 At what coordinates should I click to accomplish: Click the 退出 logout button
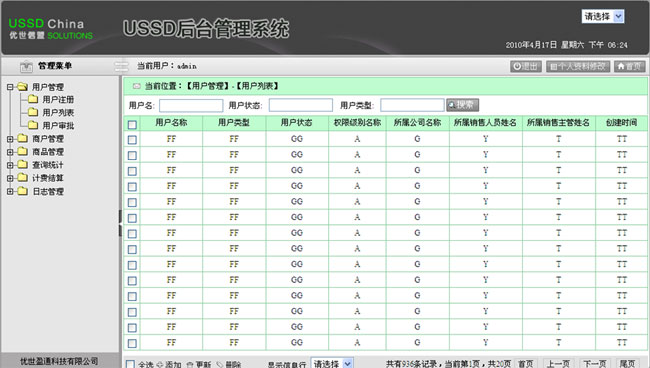tap(526, 66)
